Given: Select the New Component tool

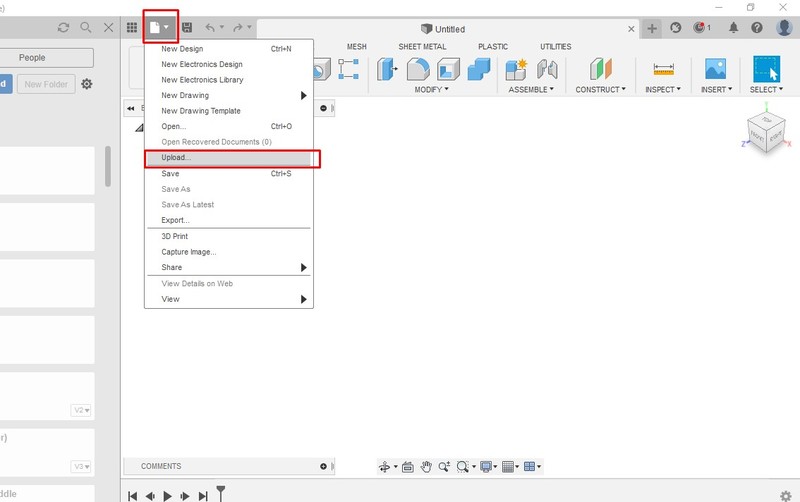Looking at the screenshot, I should (516, 69).
